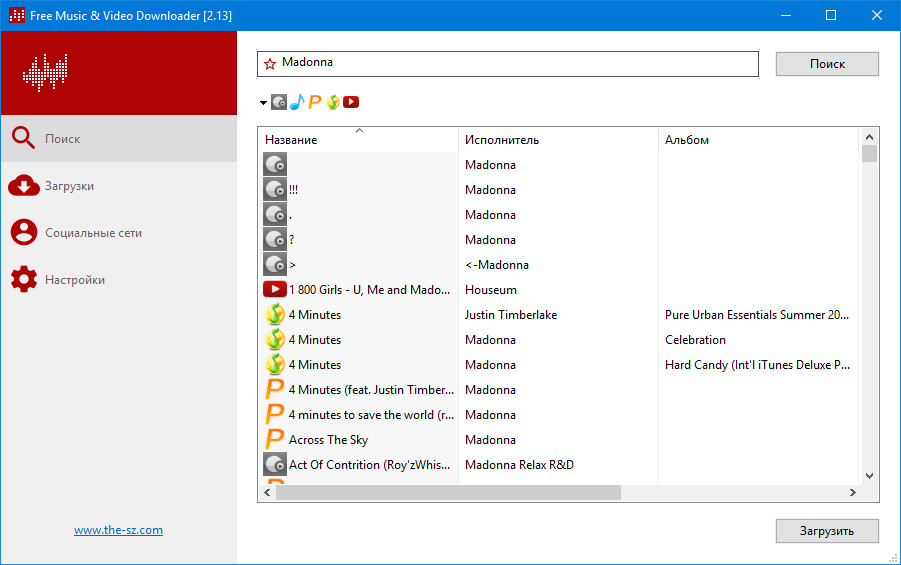Screen dimensions: 901x565
Task: Click the globe icon of 4 Minutes Hard Candy row
Action: [275, 364]
